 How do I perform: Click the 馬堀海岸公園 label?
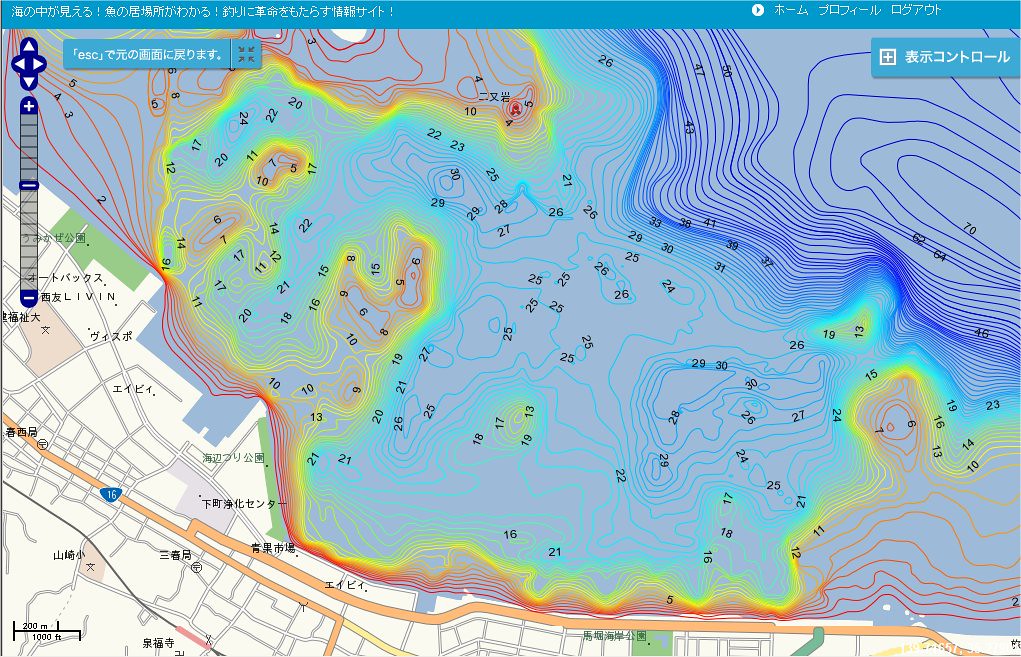click(615, 636)
